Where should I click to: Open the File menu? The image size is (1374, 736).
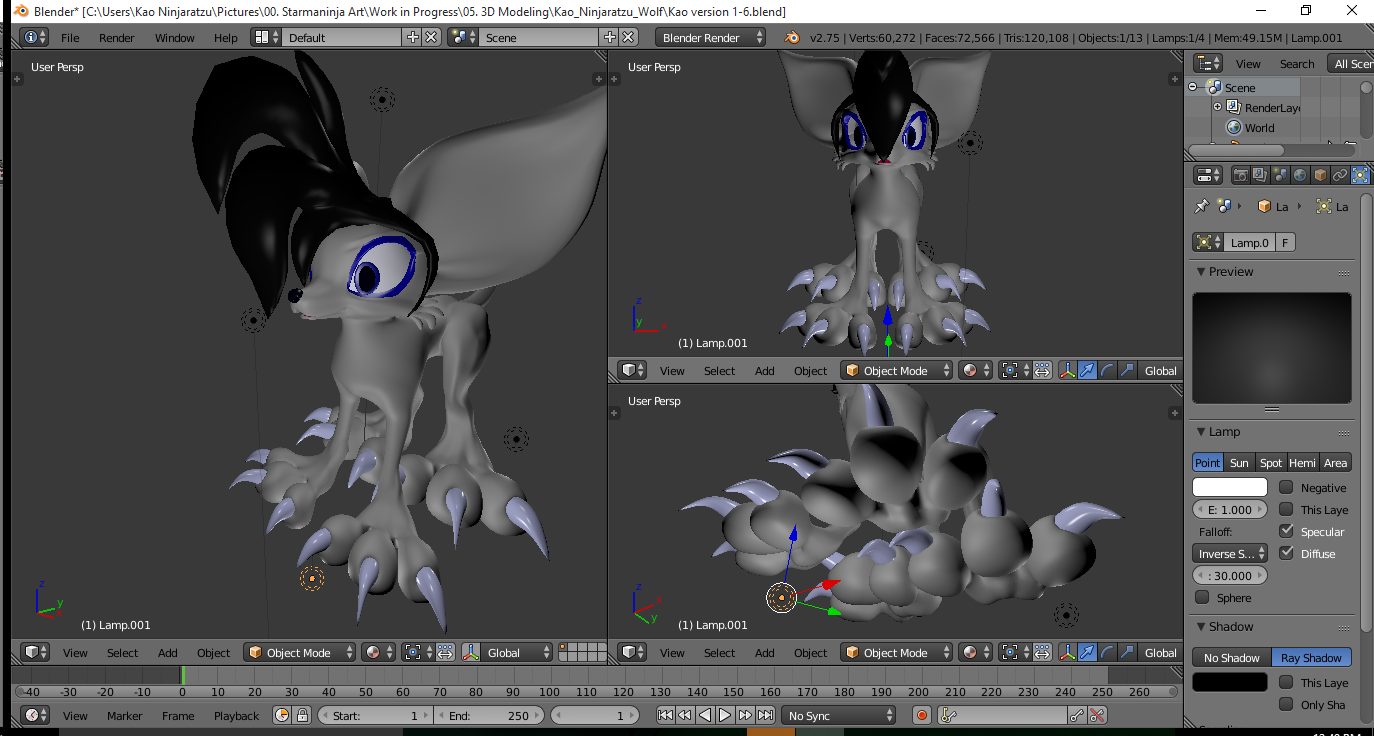click(x=70, y=37)
